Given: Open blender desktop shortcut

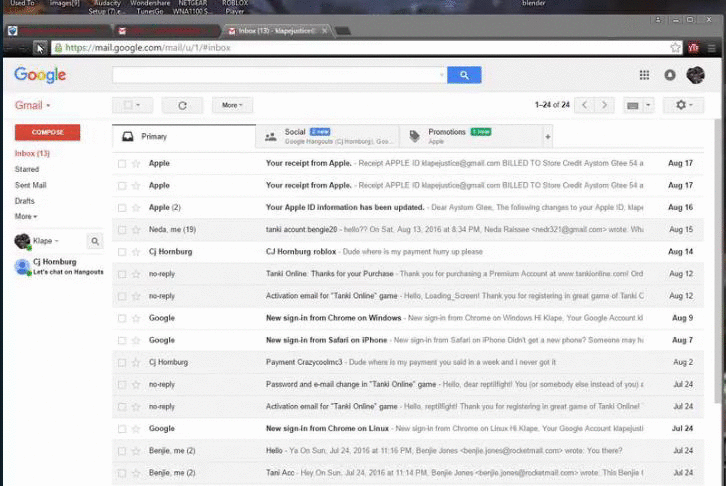Looking at the screenshot, I should (533, 3).
